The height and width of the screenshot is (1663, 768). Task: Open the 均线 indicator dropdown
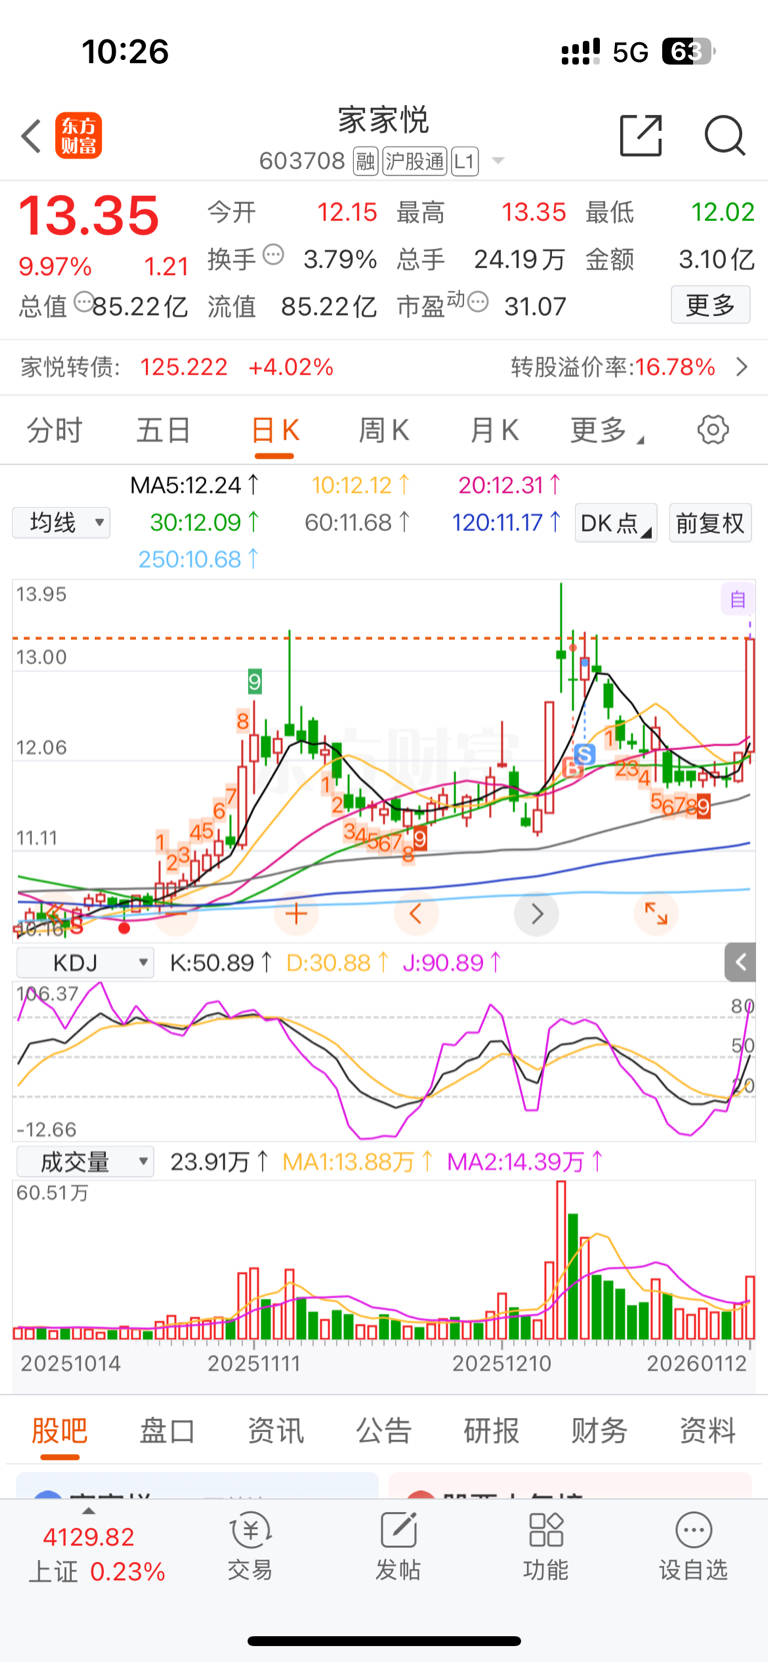pyautogui.click(x=61, y=523)
